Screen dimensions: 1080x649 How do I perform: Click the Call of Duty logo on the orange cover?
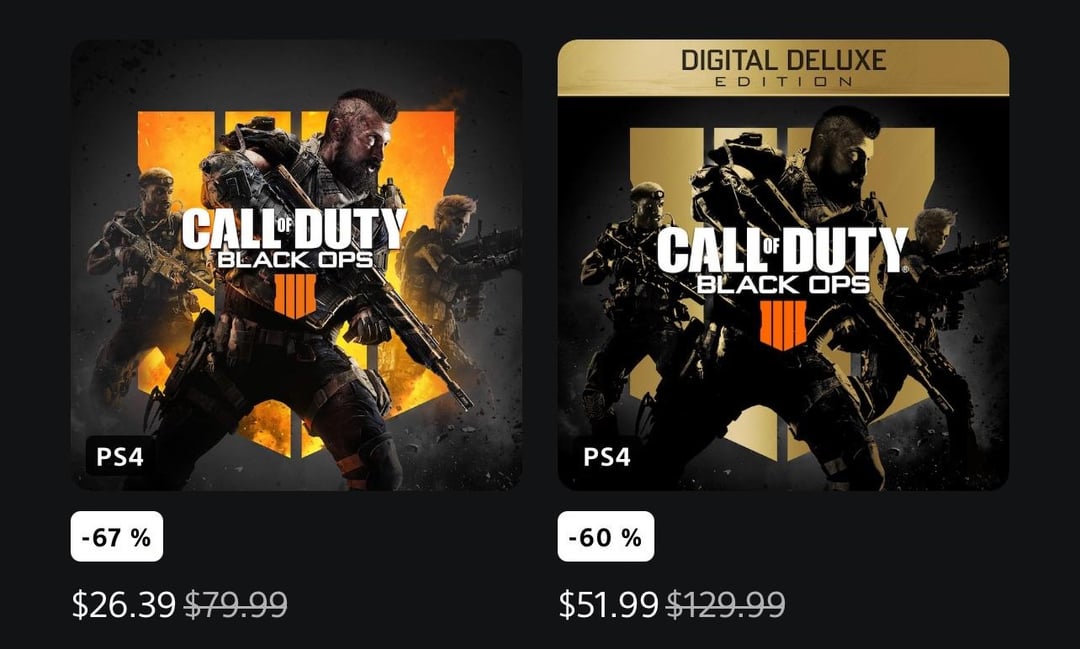(x=294, y=228)
